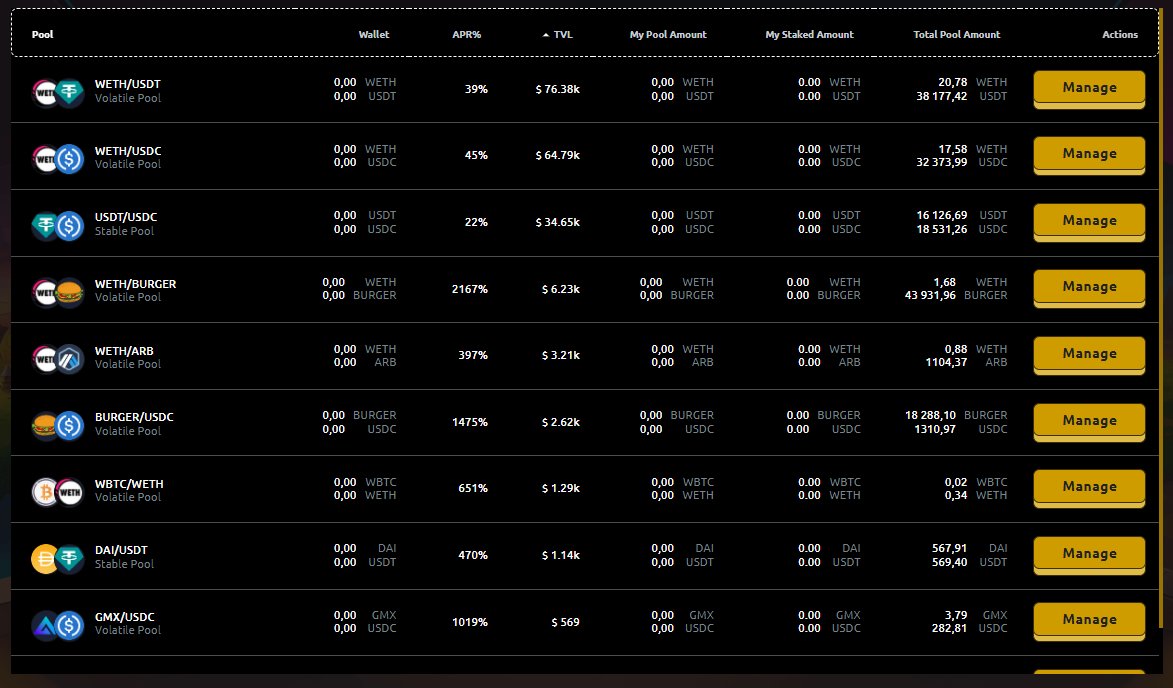Screen dimensions: 1173x688
Task: Click the 2167% APR value
Action: (470, 289)
